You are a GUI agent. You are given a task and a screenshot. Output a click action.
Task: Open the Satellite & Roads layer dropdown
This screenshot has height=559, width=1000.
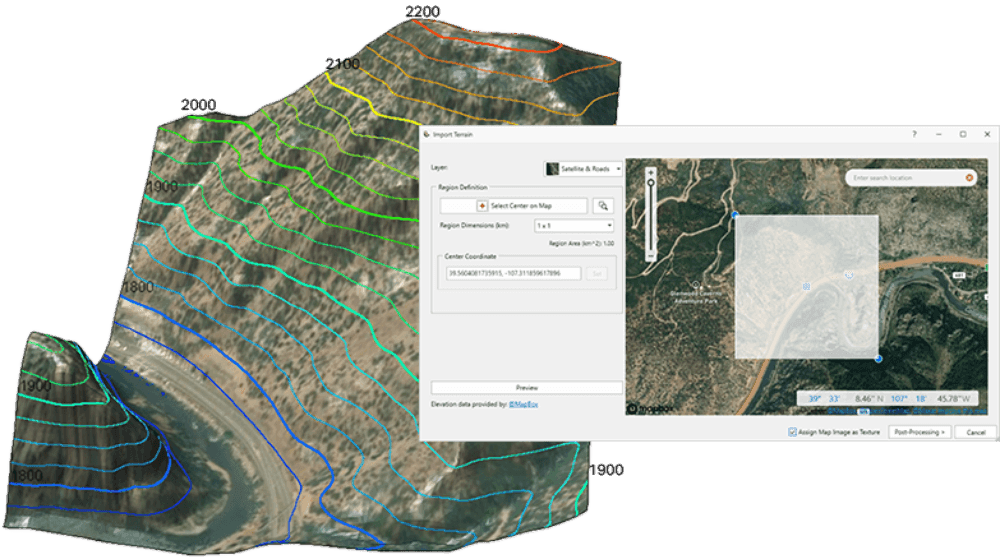coord(583,169)
